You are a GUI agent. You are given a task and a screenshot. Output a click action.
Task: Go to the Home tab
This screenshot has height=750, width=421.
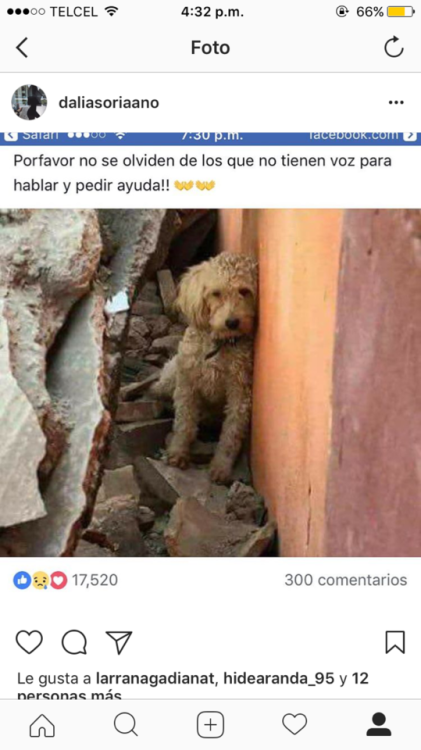[x=42, y=725]
